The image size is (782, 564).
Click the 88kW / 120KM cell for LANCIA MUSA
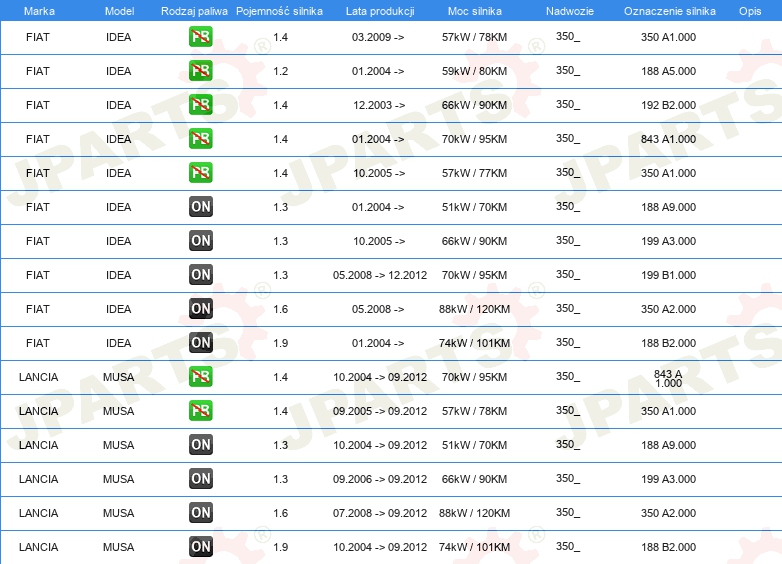pyautogui.click(x=474, y=513)
